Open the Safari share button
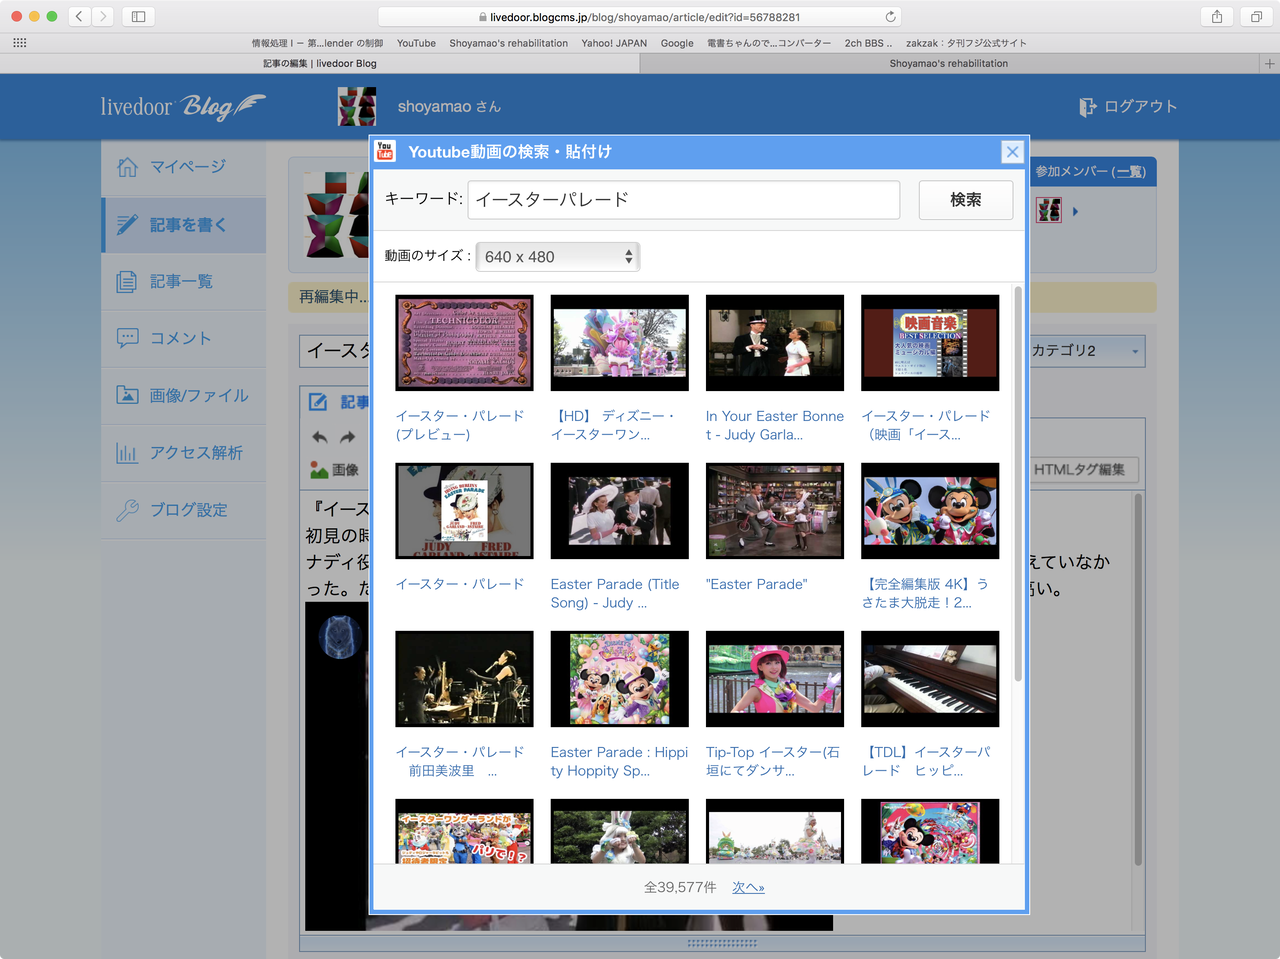The height and width of the screenshot is (959, 1280). tap(1217, 17)
